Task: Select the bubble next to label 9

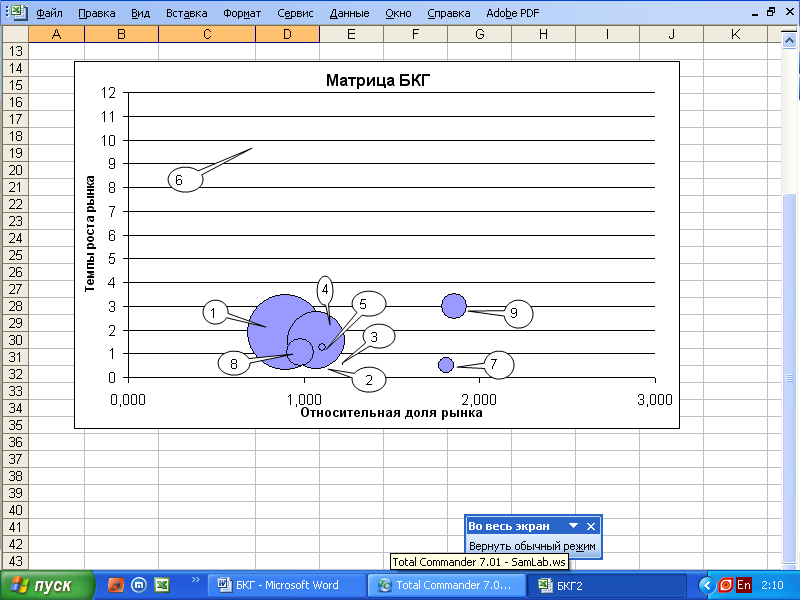Action: 454,306
